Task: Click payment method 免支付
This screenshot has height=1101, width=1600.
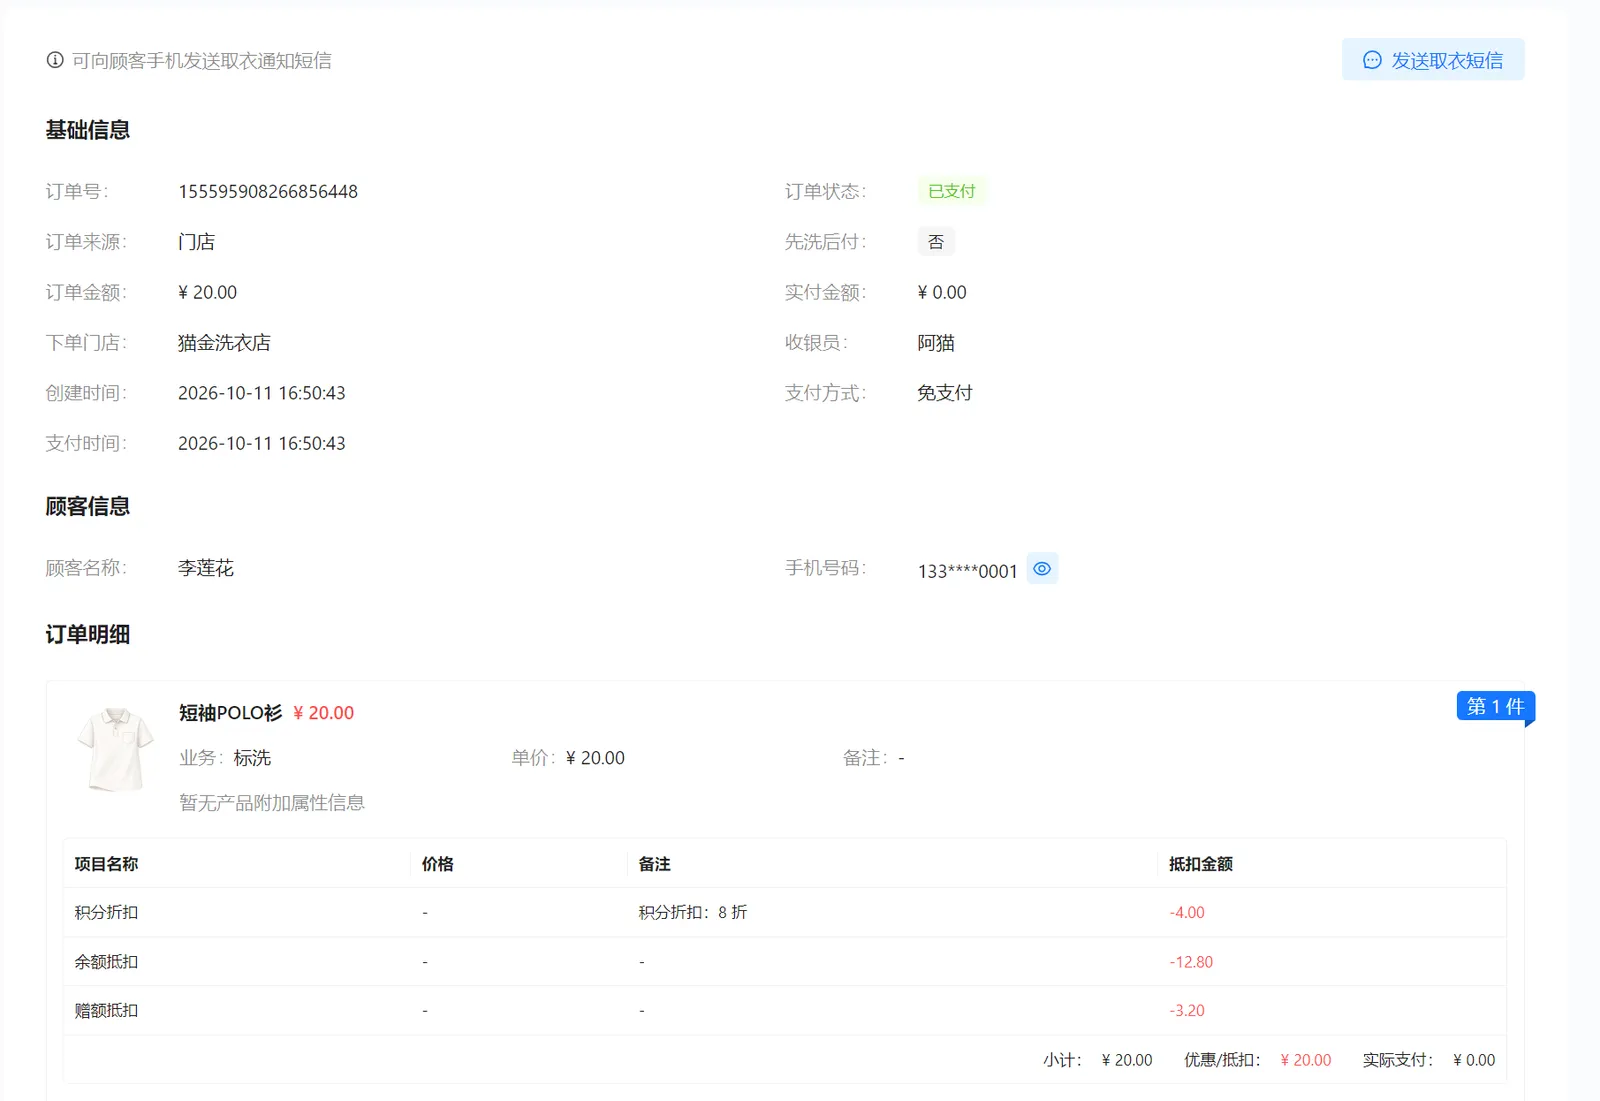Action: (945, 393)
